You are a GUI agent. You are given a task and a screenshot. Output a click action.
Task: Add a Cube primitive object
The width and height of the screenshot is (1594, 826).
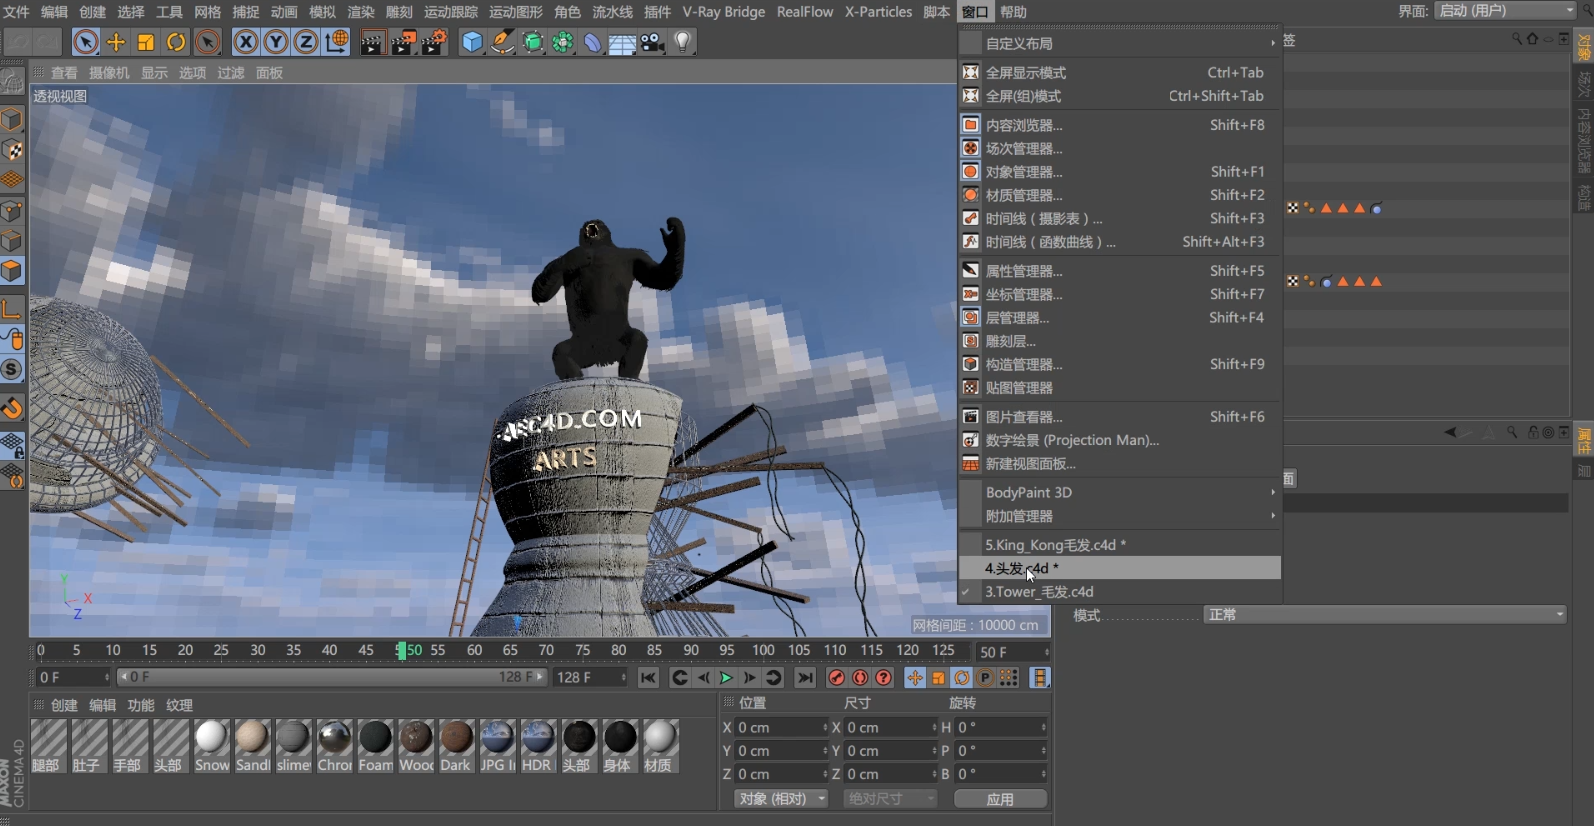(472, 42)
